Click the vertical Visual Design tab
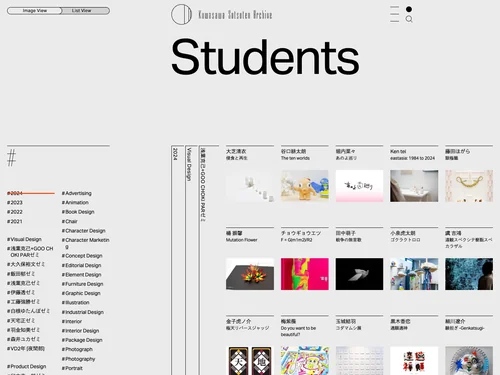 coord(189,164)
